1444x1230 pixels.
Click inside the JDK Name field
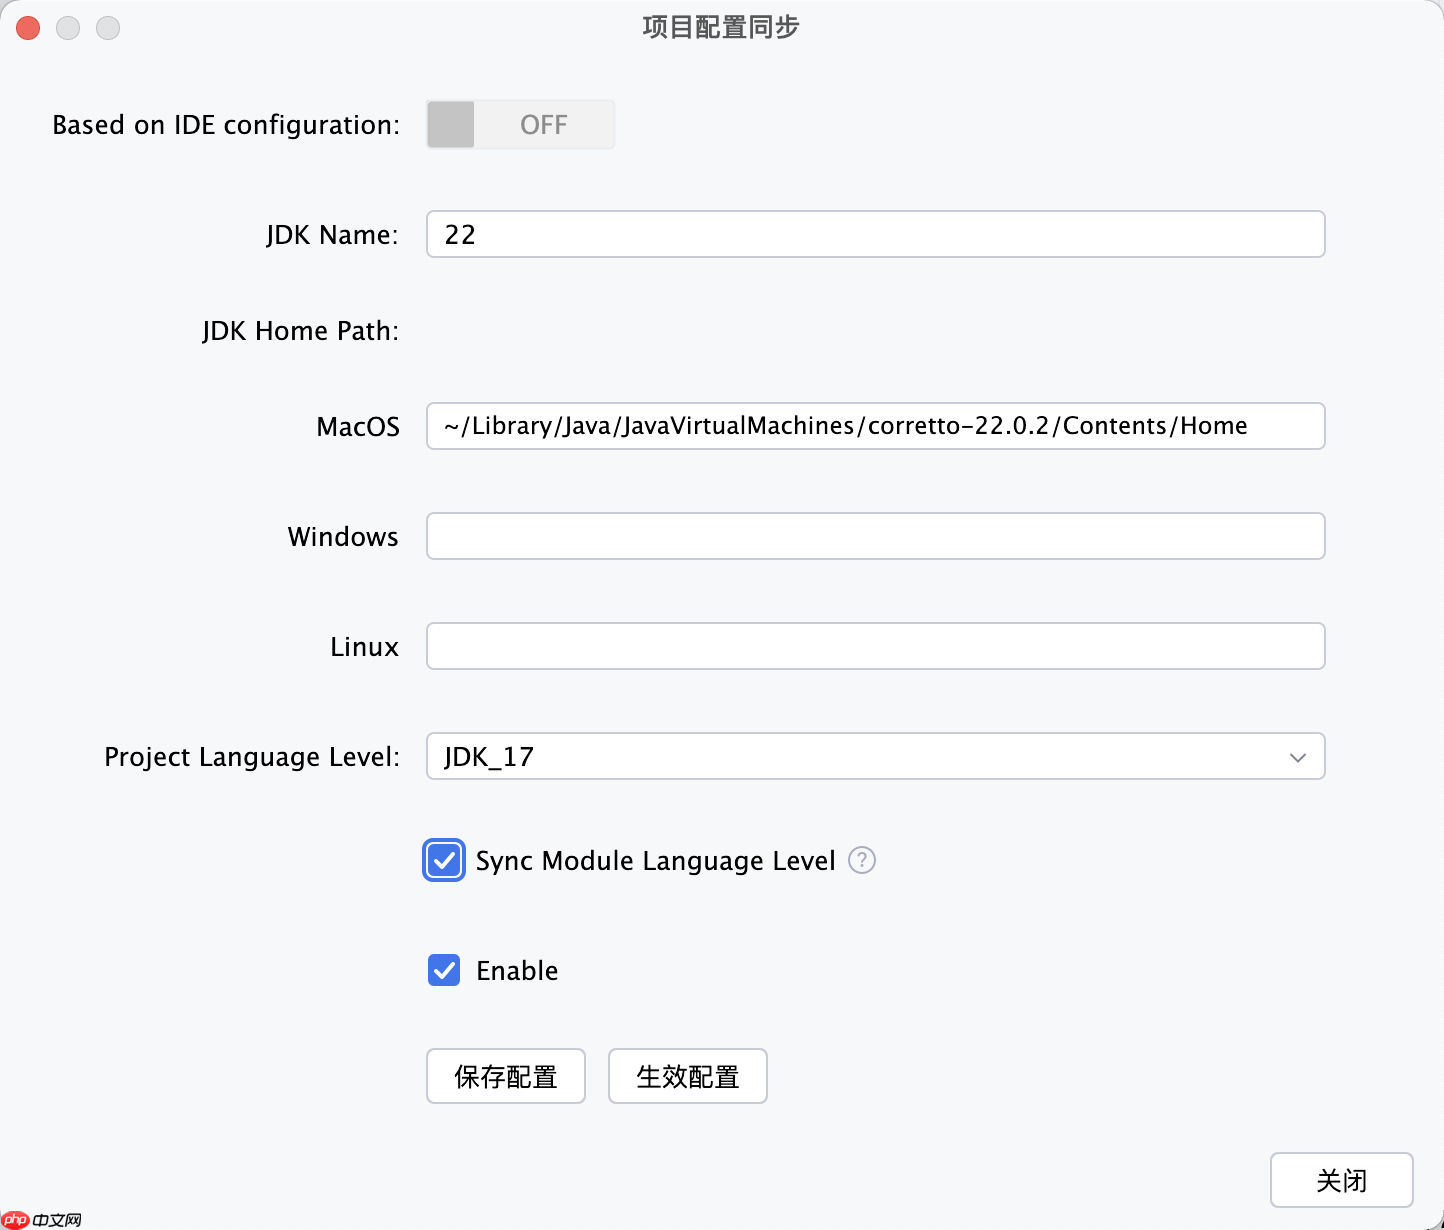pos(875,234)
